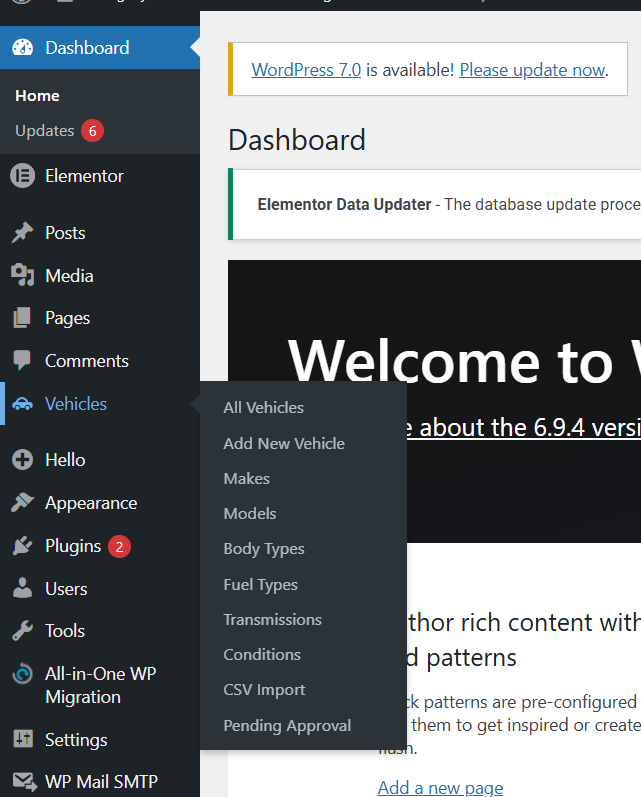The width and height of the screenshot is (641, 797).
Task: Click the Vehicles car icon
Action: (22, 404)
